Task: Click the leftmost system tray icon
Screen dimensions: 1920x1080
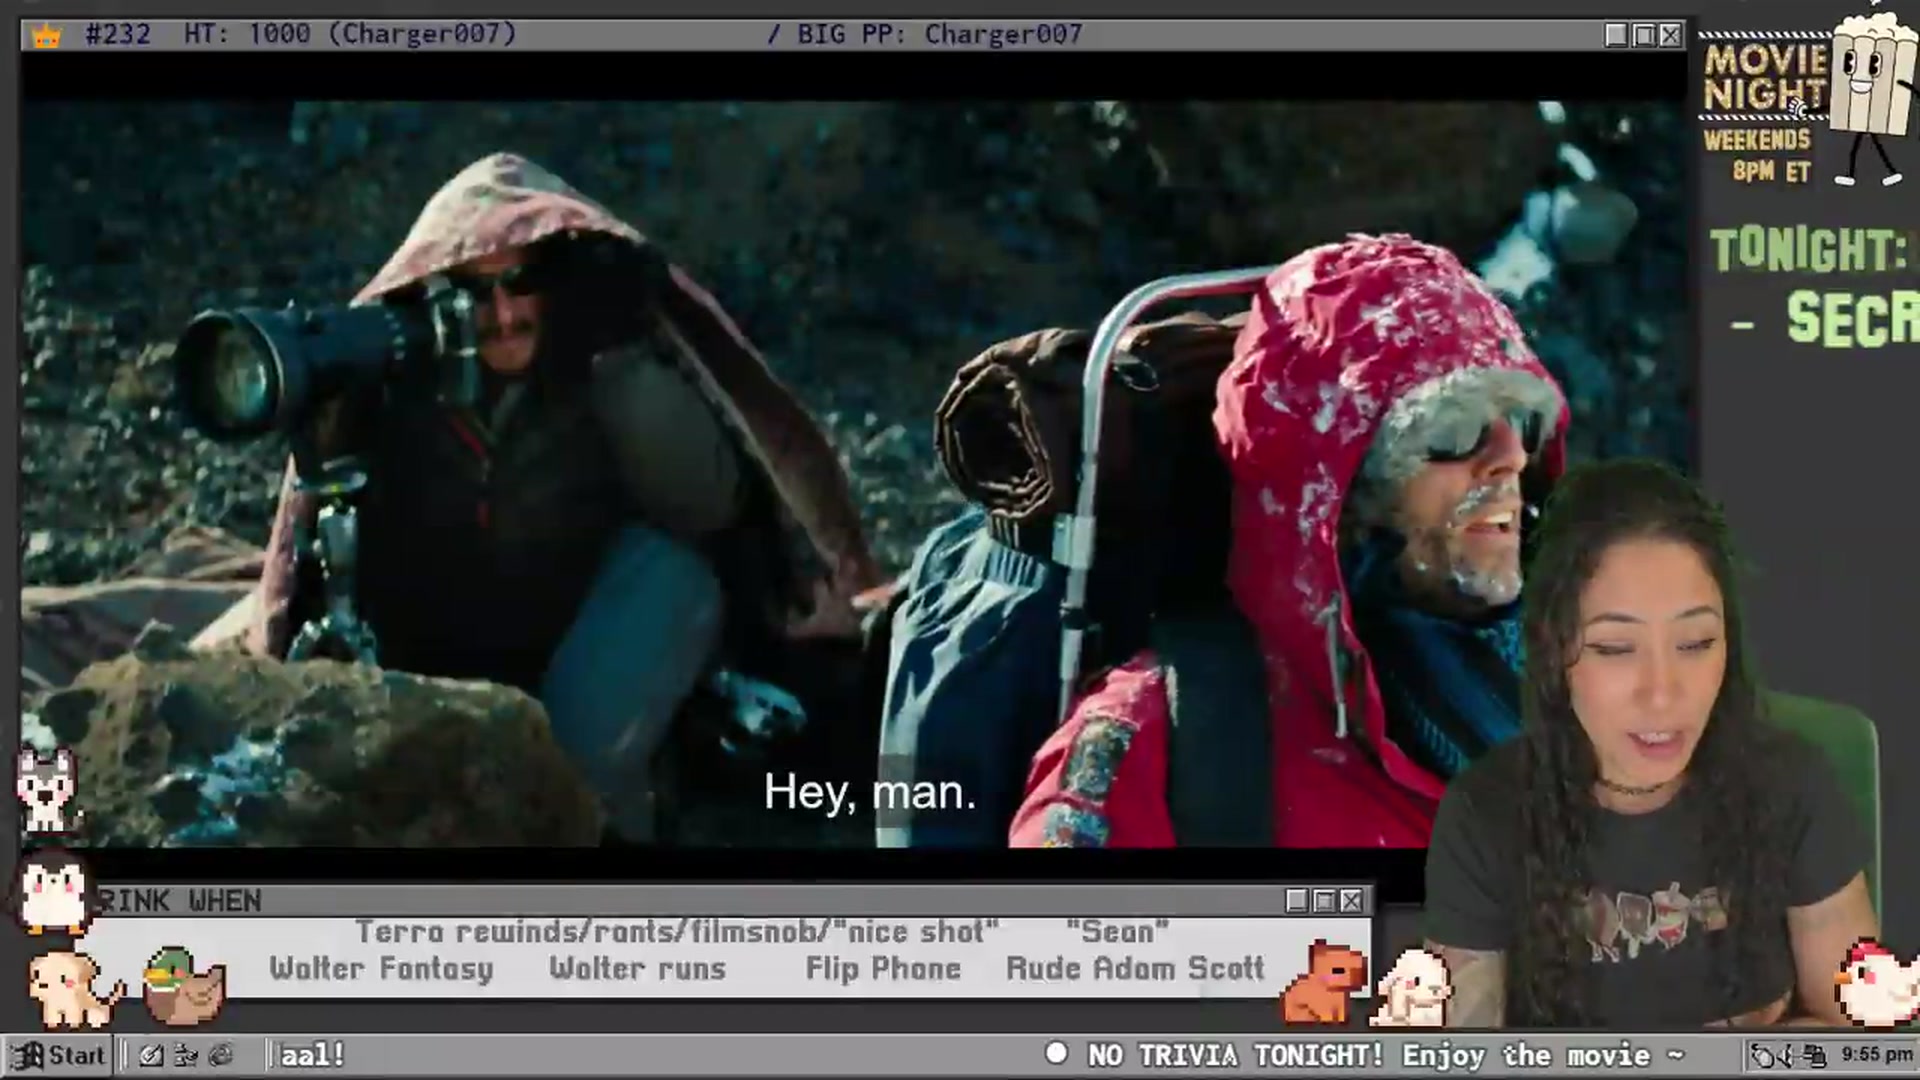Action: click(x=1763, y=1055)
